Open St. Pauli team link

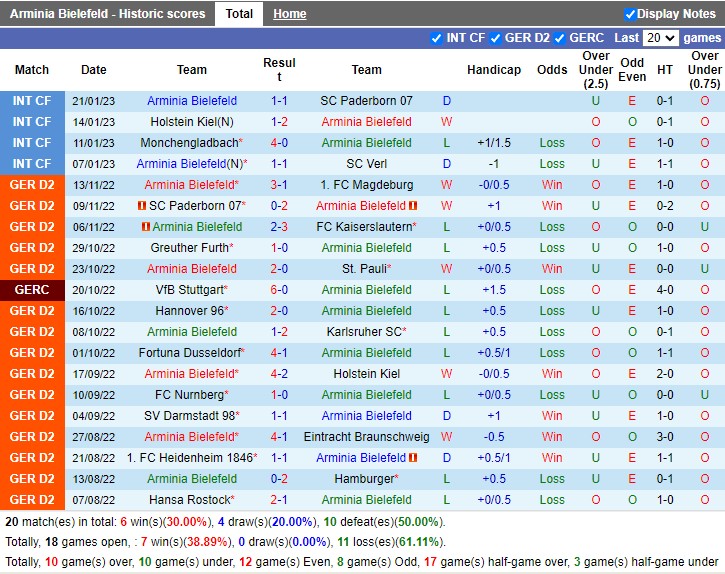pyautogui.click(x=364, y=269)
